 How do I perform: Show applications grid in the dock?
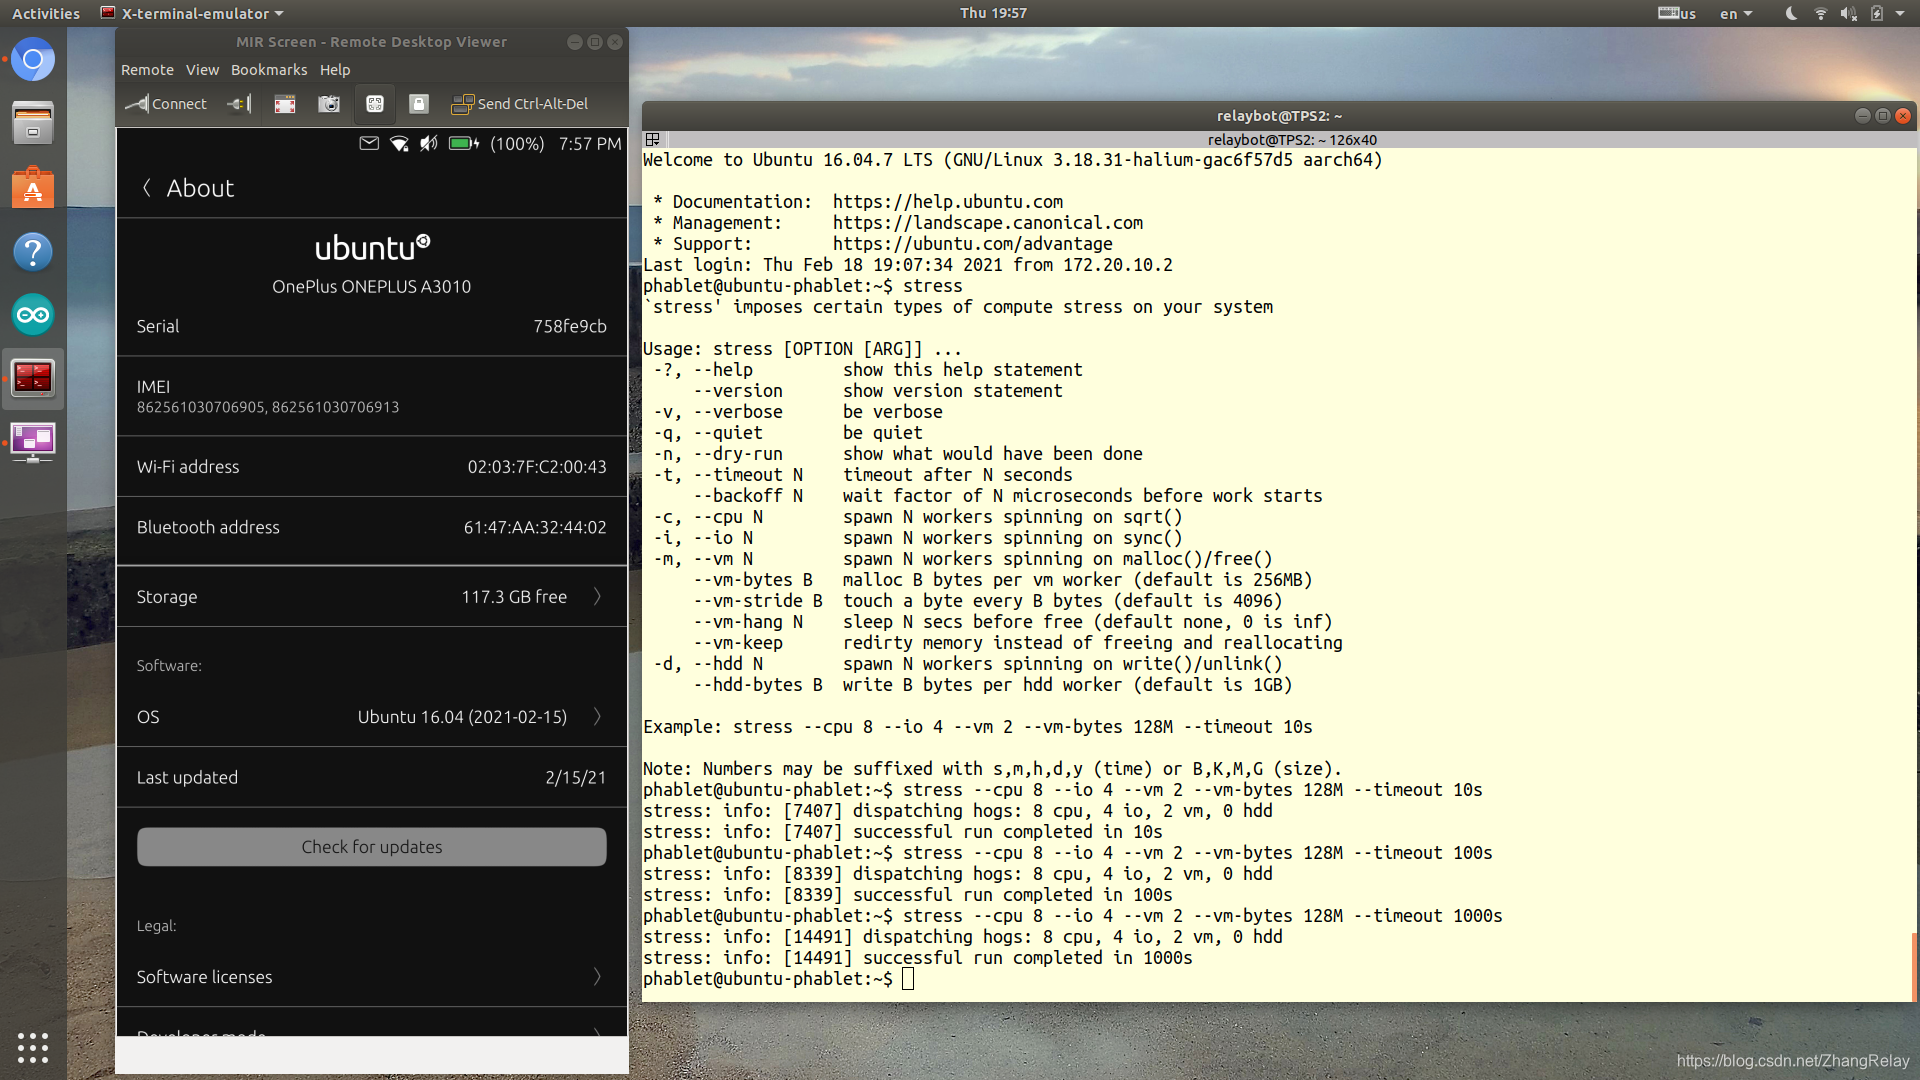point(33,1047)
